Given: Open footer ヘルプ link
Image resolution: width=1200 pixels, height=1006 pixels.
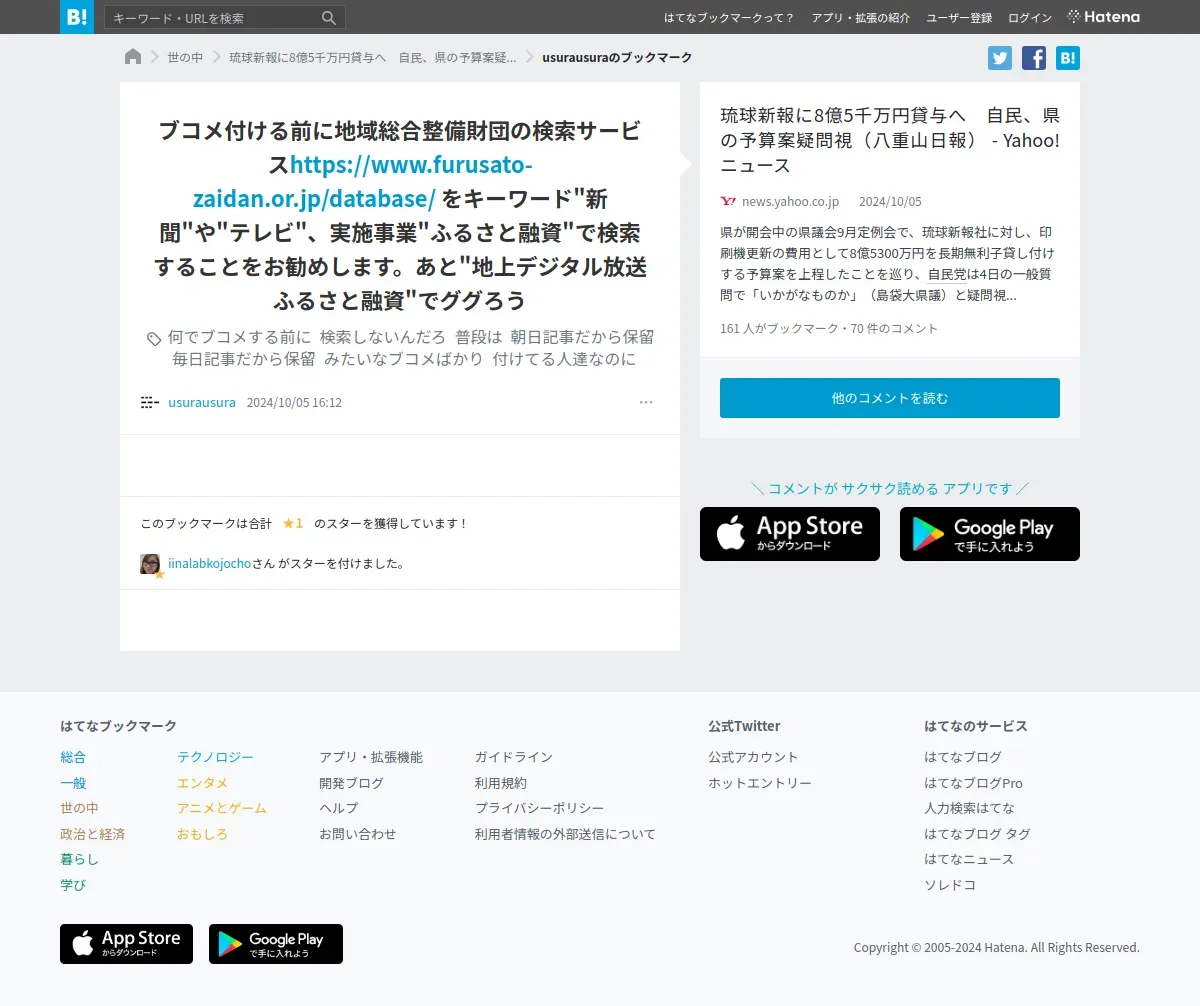Looking at the screenshot, I should click(x=338, y=808).
